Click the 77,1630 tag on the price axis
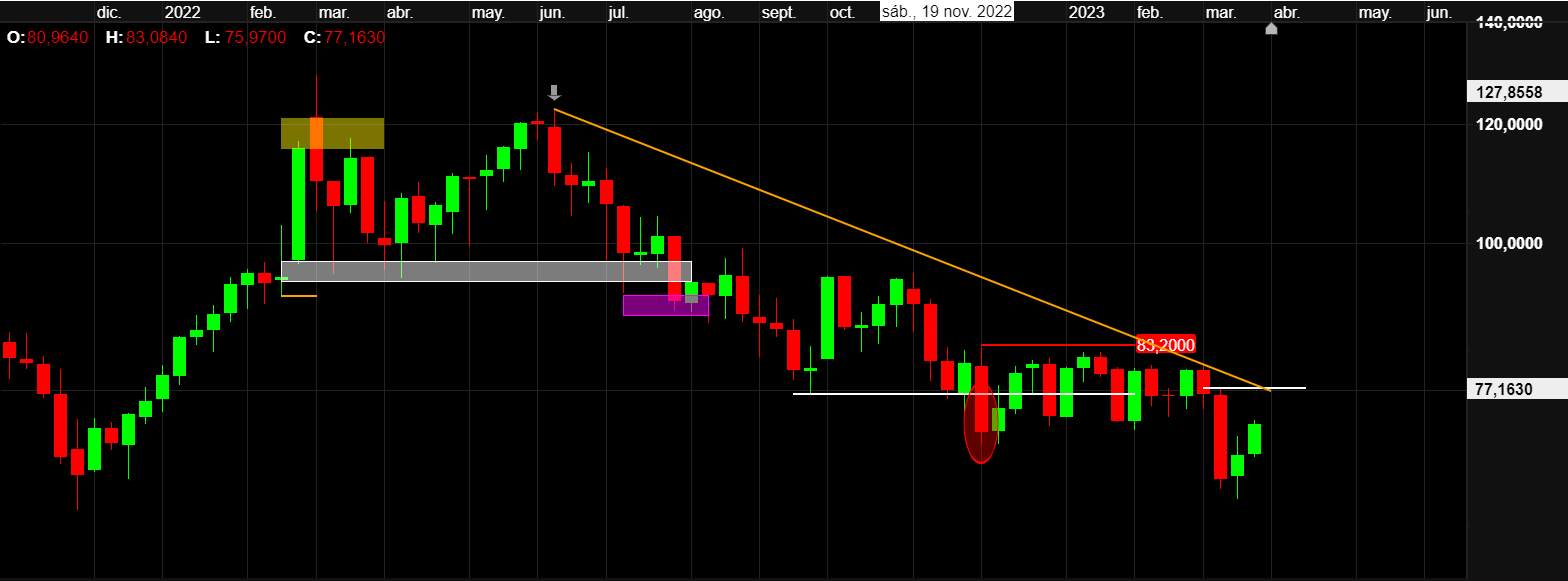Image resolution: width=1568 pixels, height=581 pixels. click(x=1515, y=390)
